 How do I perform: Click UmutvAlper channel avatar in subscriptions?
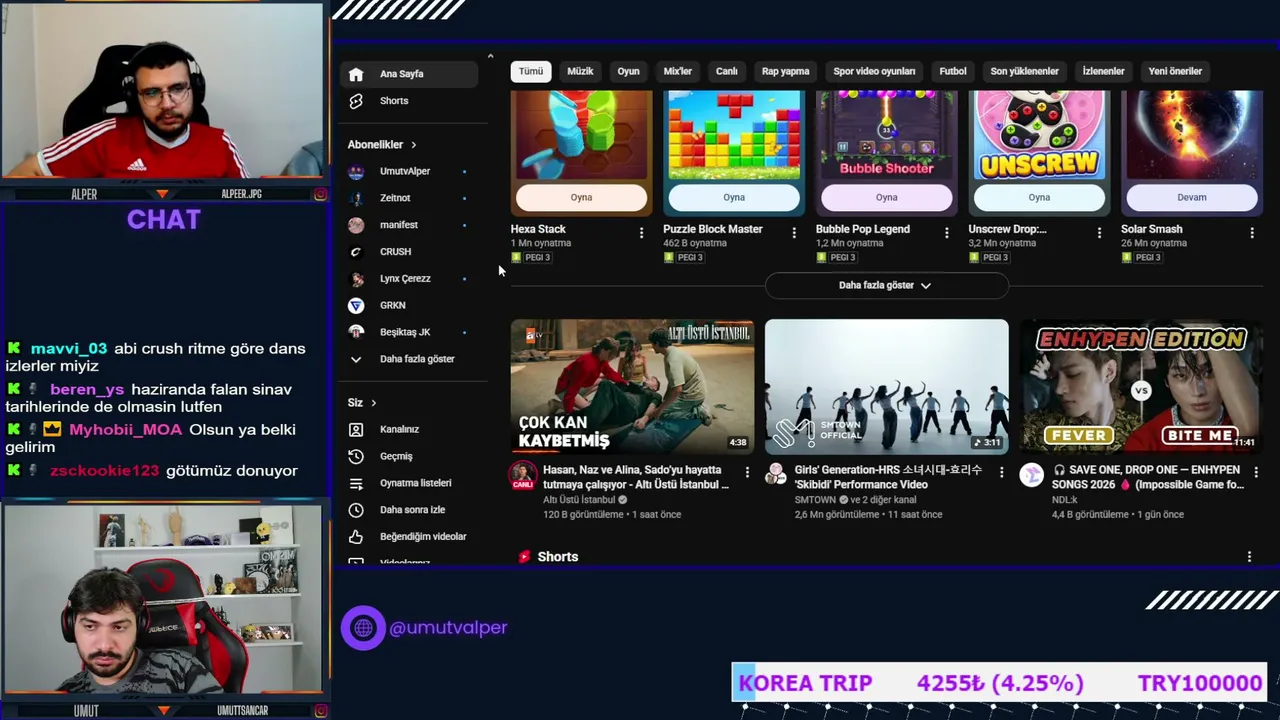point(356,171)
